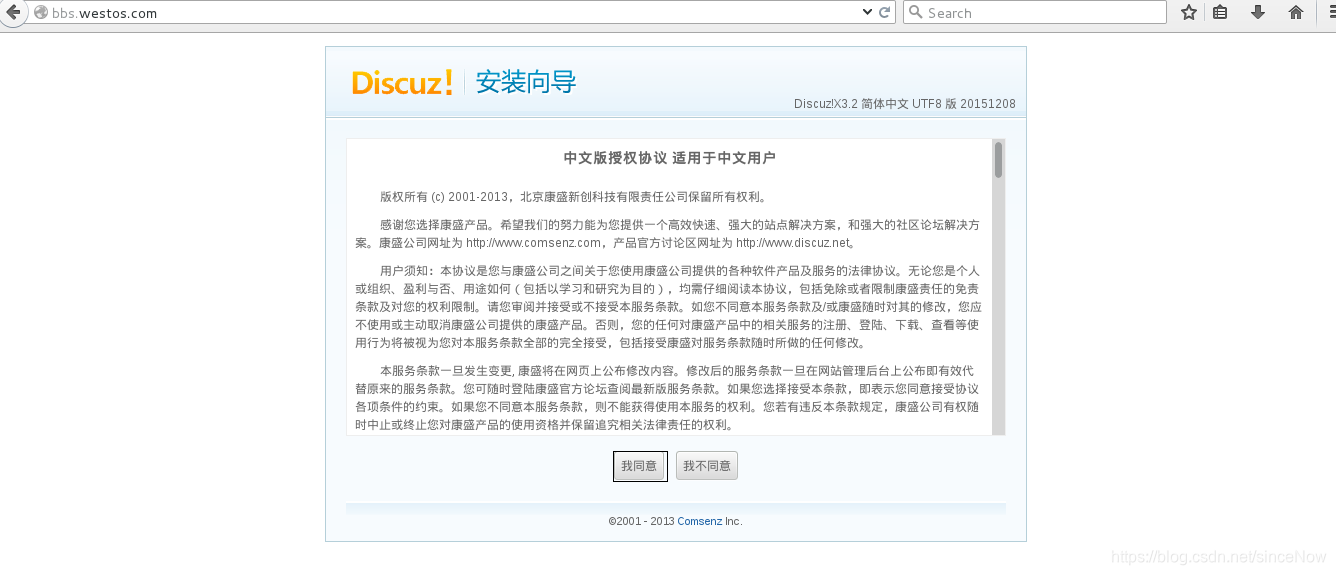Click the paragraph starting 用户须知

[x=668, y=307]
